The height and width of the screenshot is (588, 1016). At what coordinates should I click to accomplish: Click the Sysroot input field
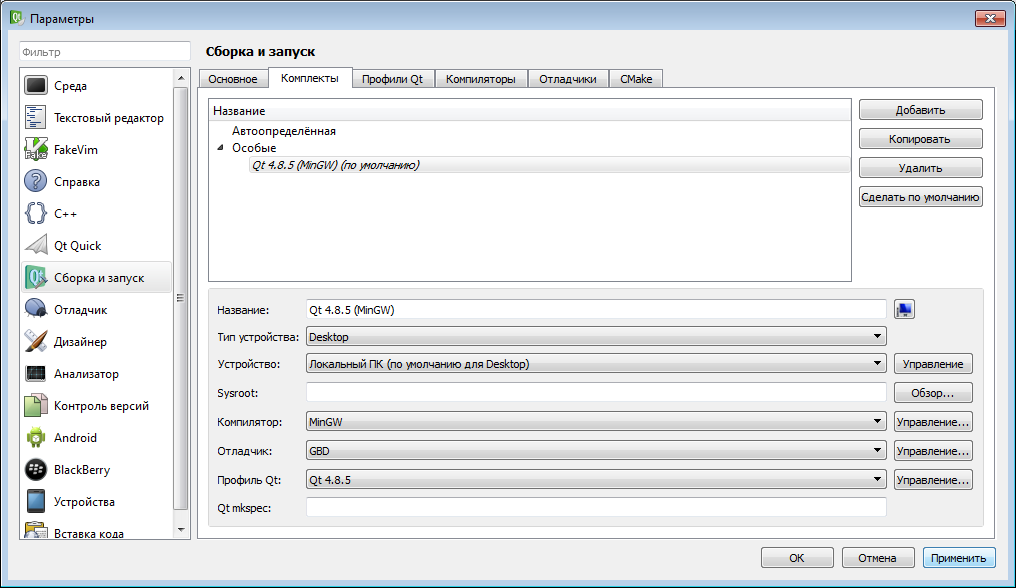[596, 392]
